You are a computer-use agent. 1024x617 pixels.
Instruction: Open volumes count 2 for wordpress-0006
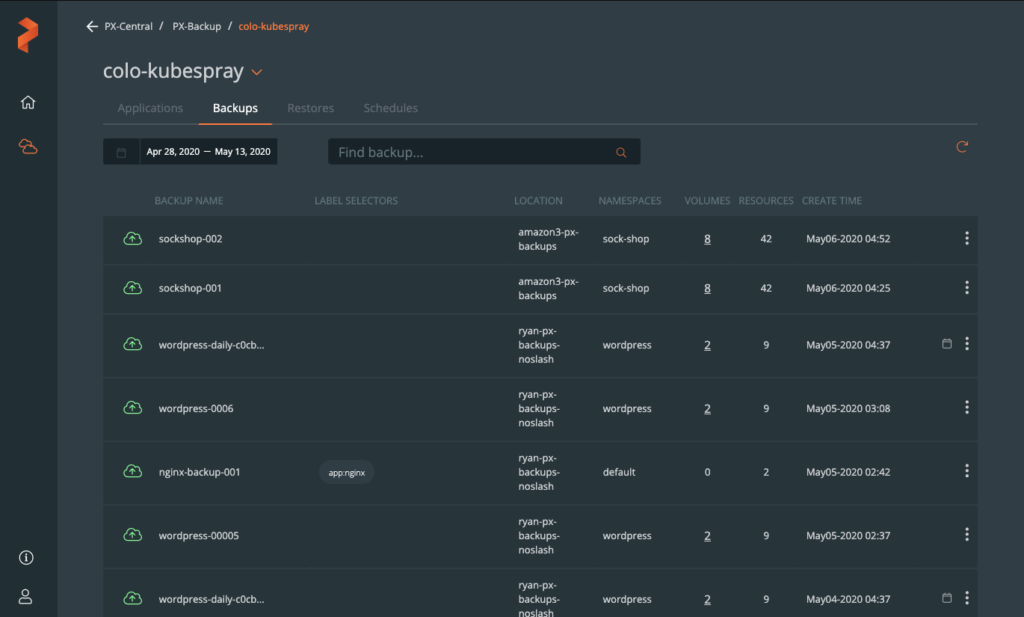[707, 409]
